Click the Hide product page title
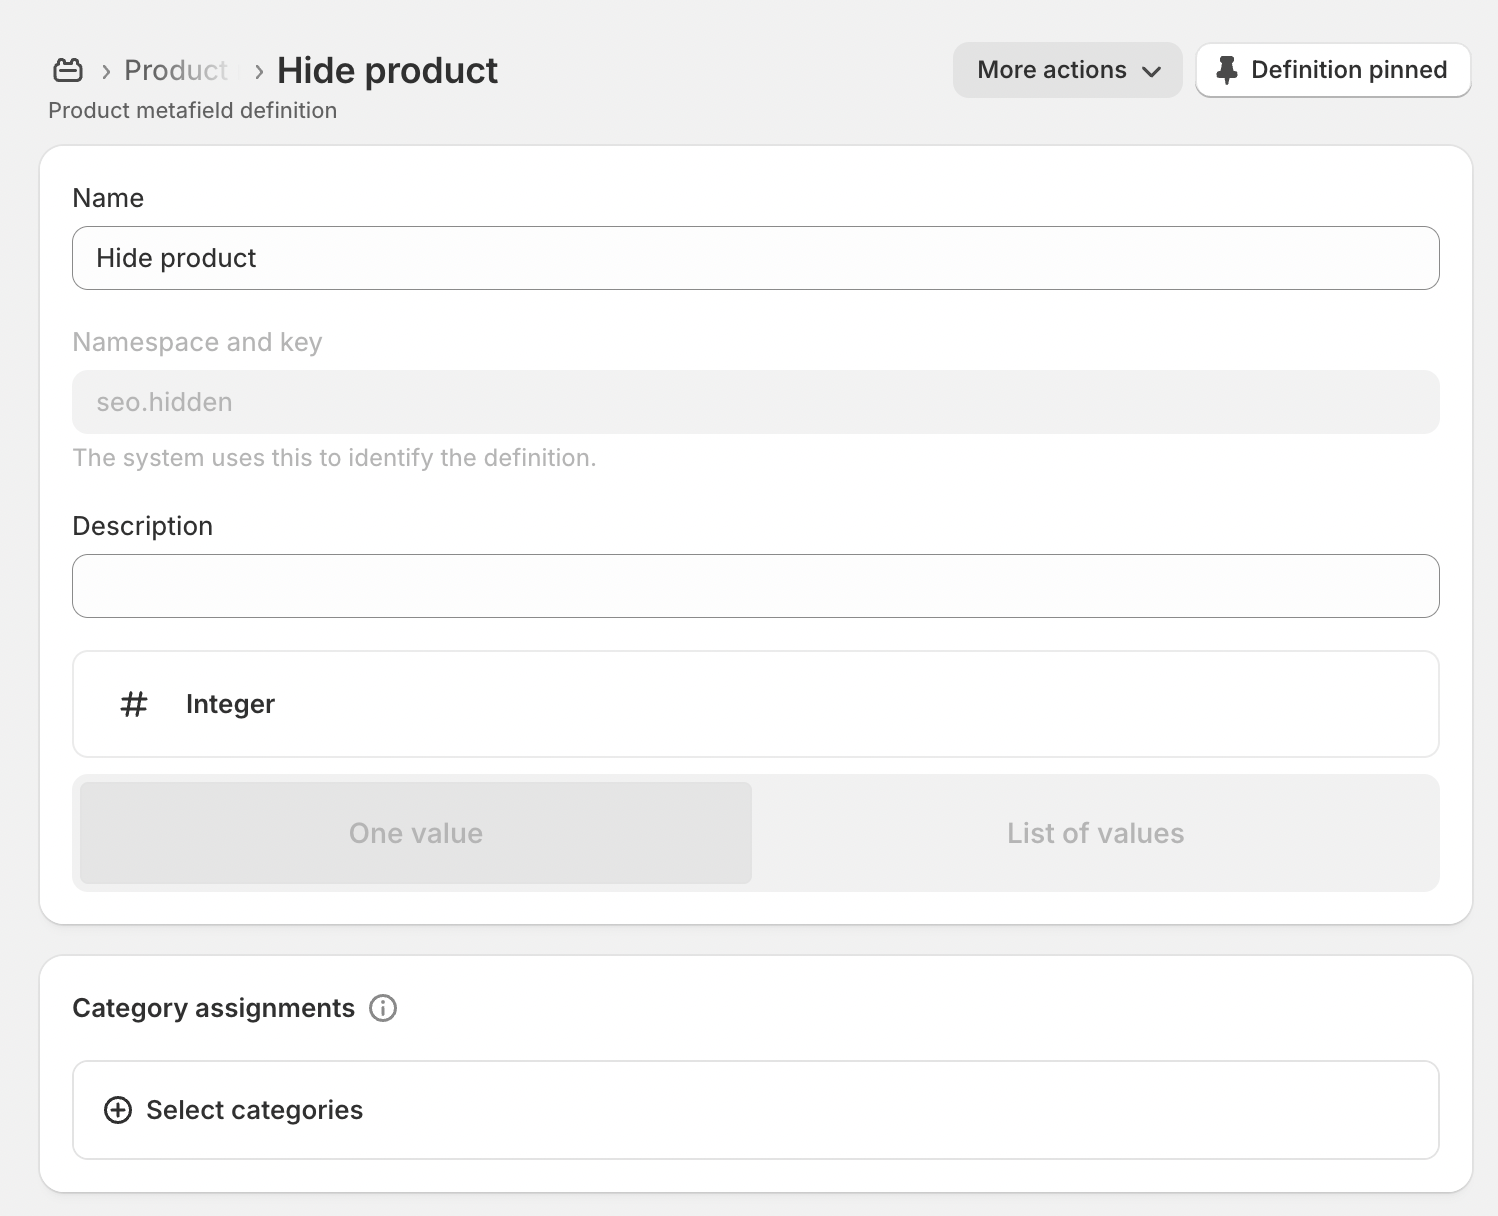 click(x=387, y=70)
